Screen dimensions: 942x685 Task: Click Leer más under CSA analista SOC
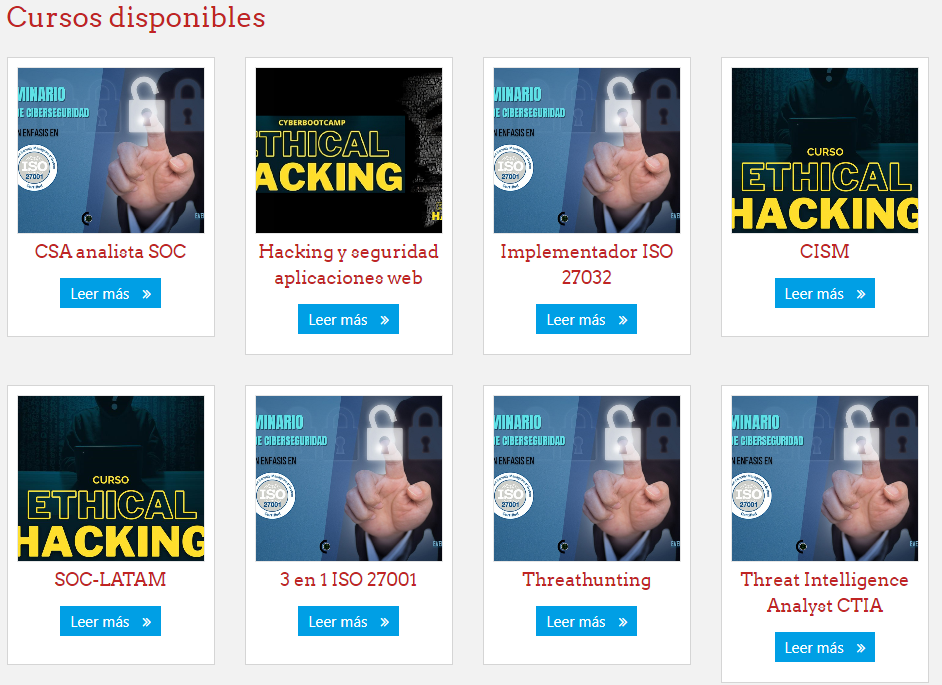pos(111,293)
